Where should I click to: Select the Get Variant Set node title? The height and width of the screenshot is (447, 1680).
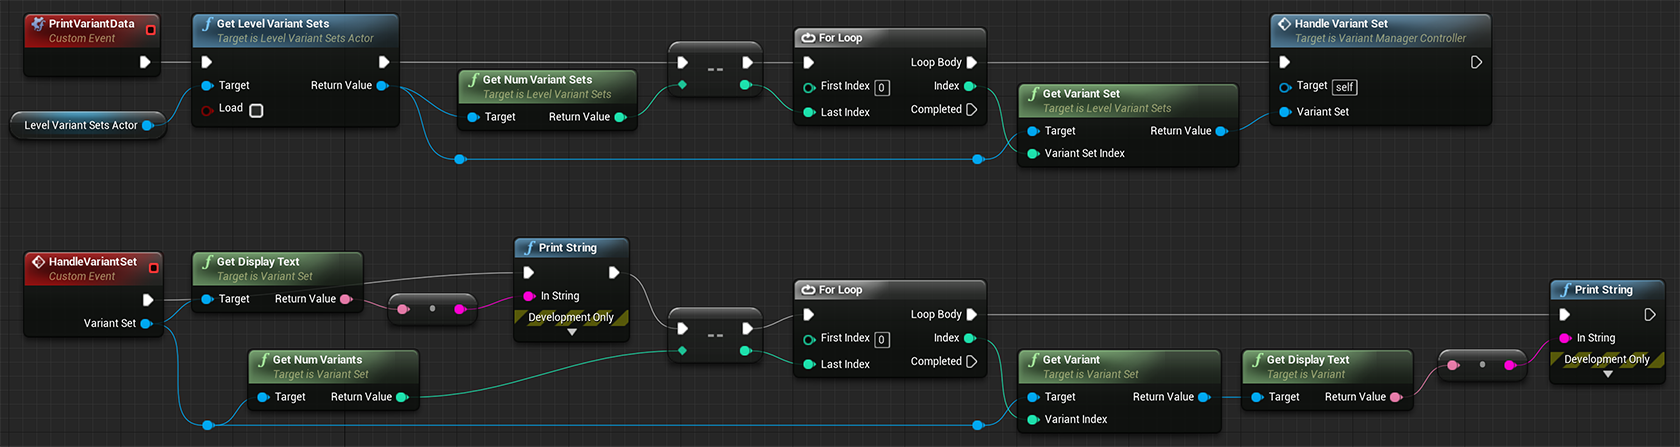point(1081,93)
